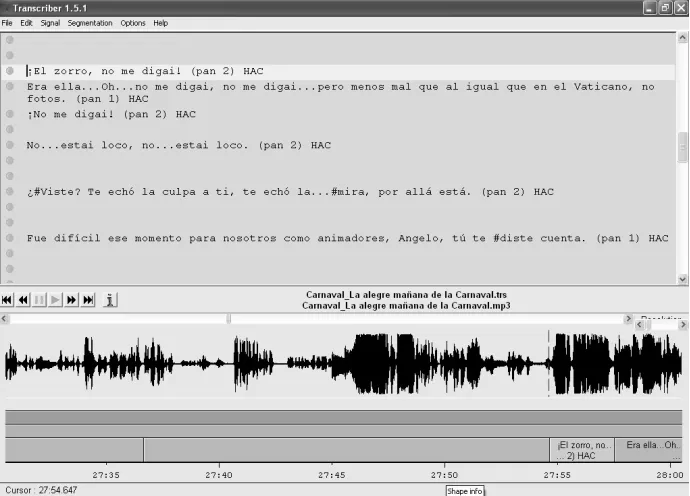Screen dimensions: 690x496
Task: Click the "Fue difícil ese momento" transcription line
Action: coord(348,238)
